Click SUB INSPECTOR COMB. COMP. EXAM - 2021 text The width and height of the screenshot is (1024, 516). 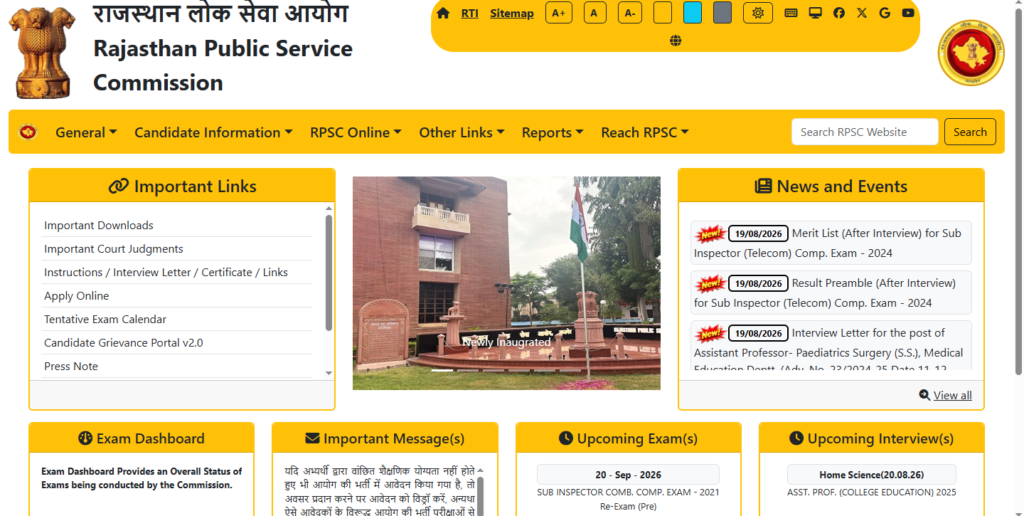628,492
